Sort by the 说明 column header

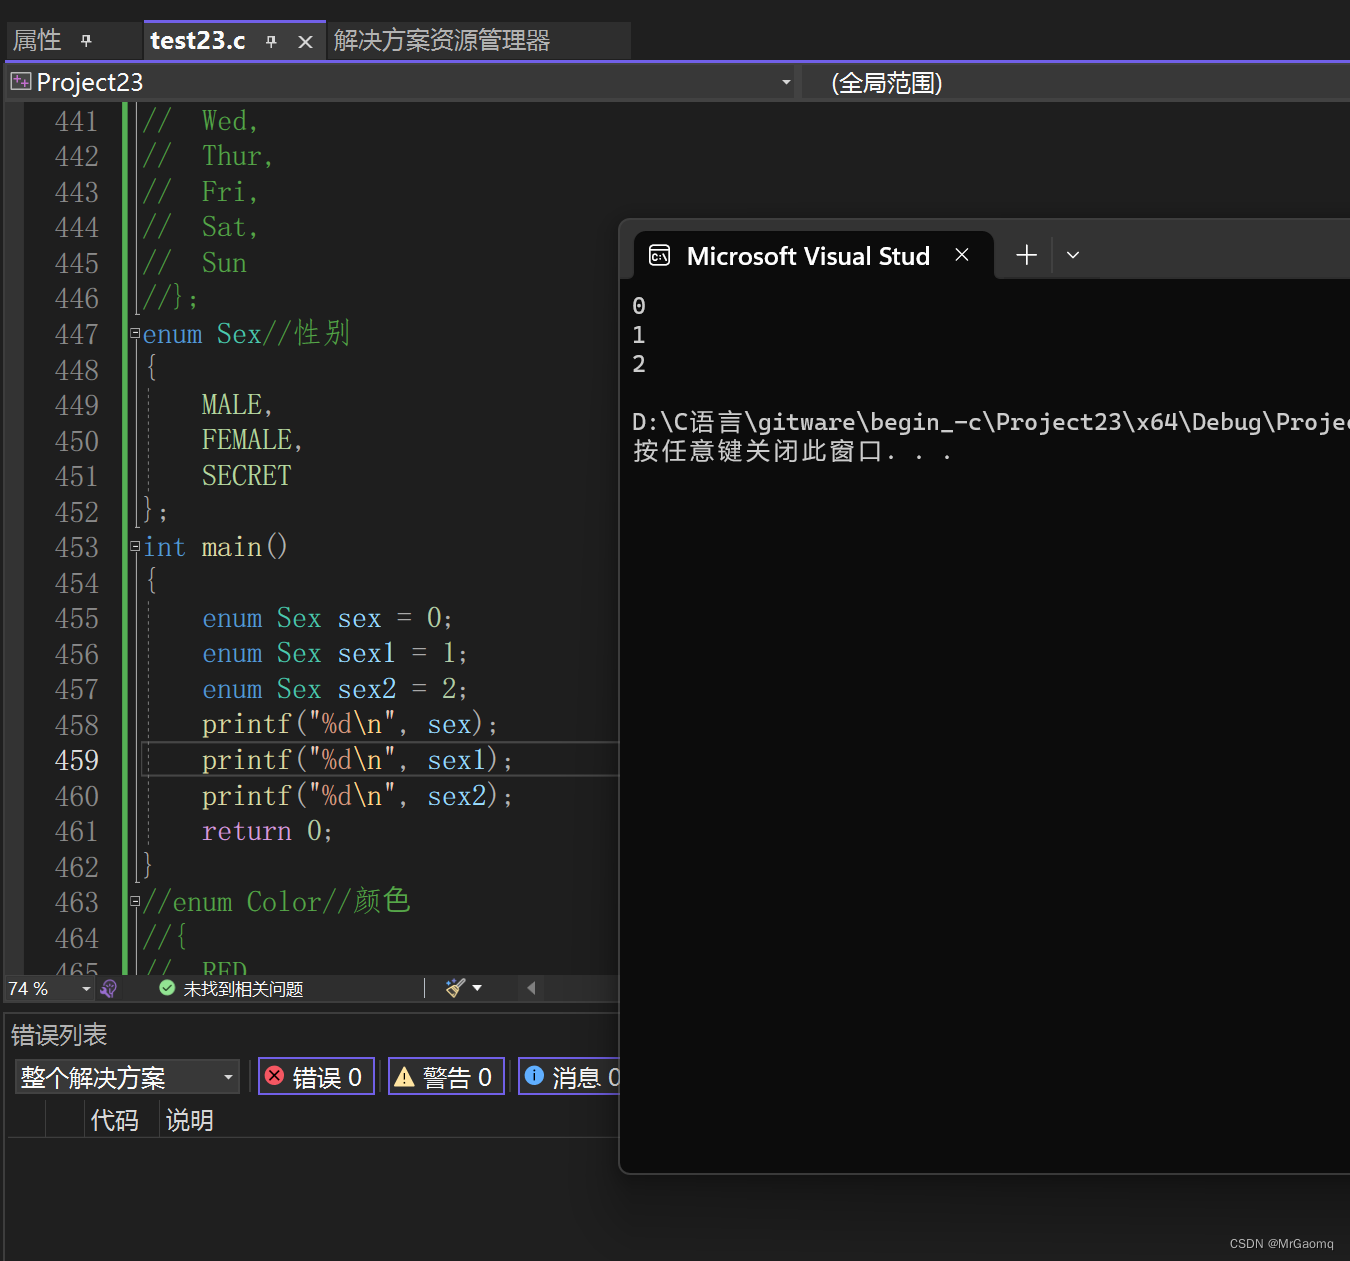pos(190,1120)
